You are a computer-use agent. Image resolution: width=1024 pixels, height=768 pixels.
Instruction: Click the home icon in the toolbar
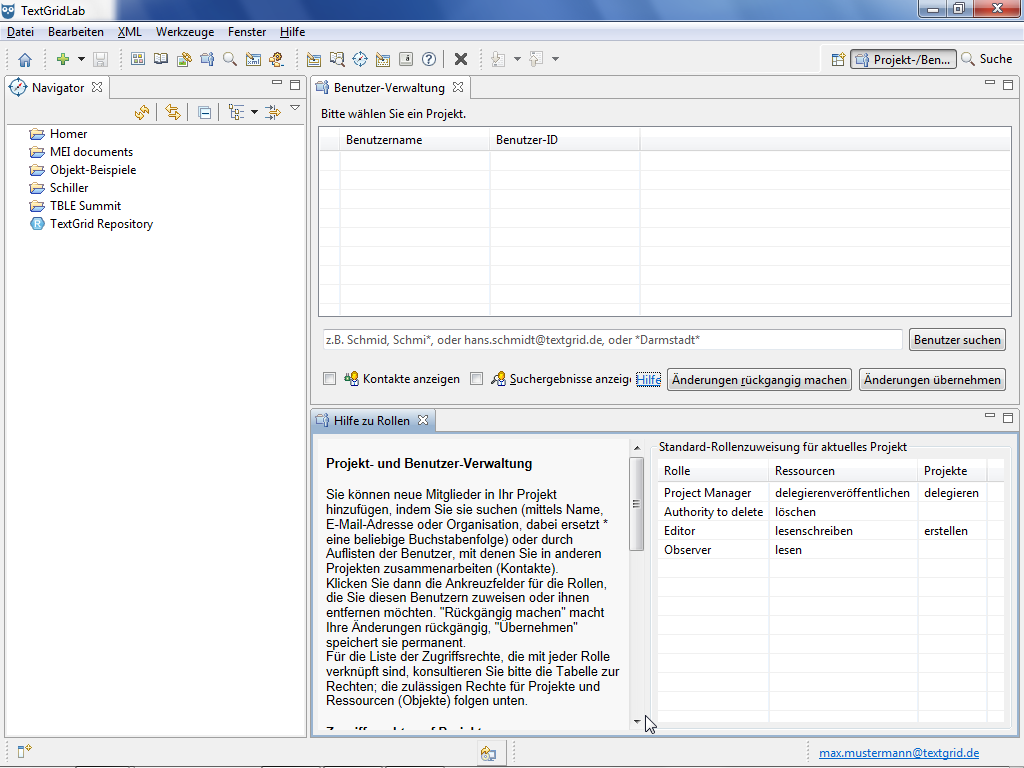point(25,60)
